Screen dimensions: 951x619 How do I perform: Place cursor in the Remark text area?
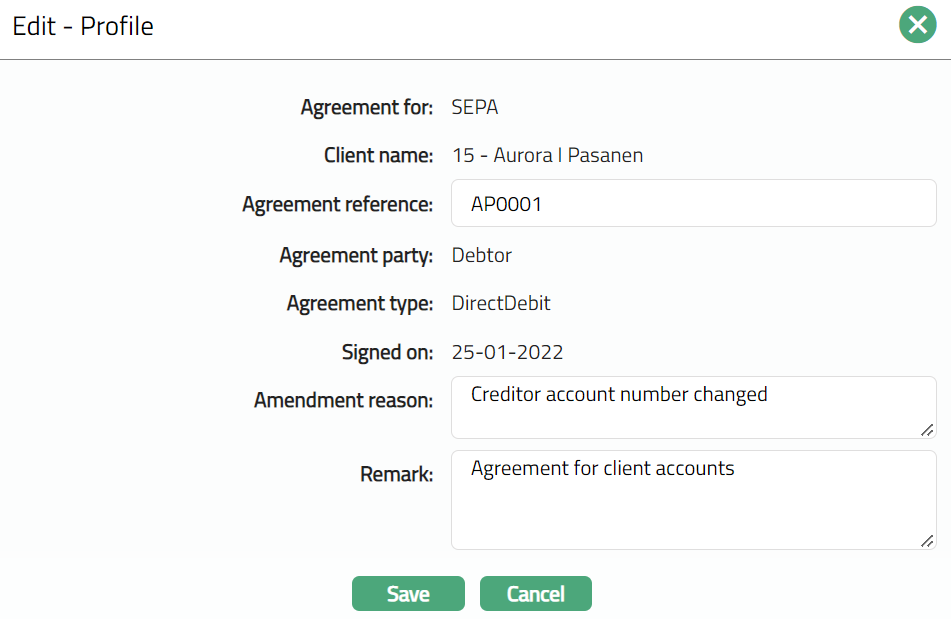coord(693,500)
